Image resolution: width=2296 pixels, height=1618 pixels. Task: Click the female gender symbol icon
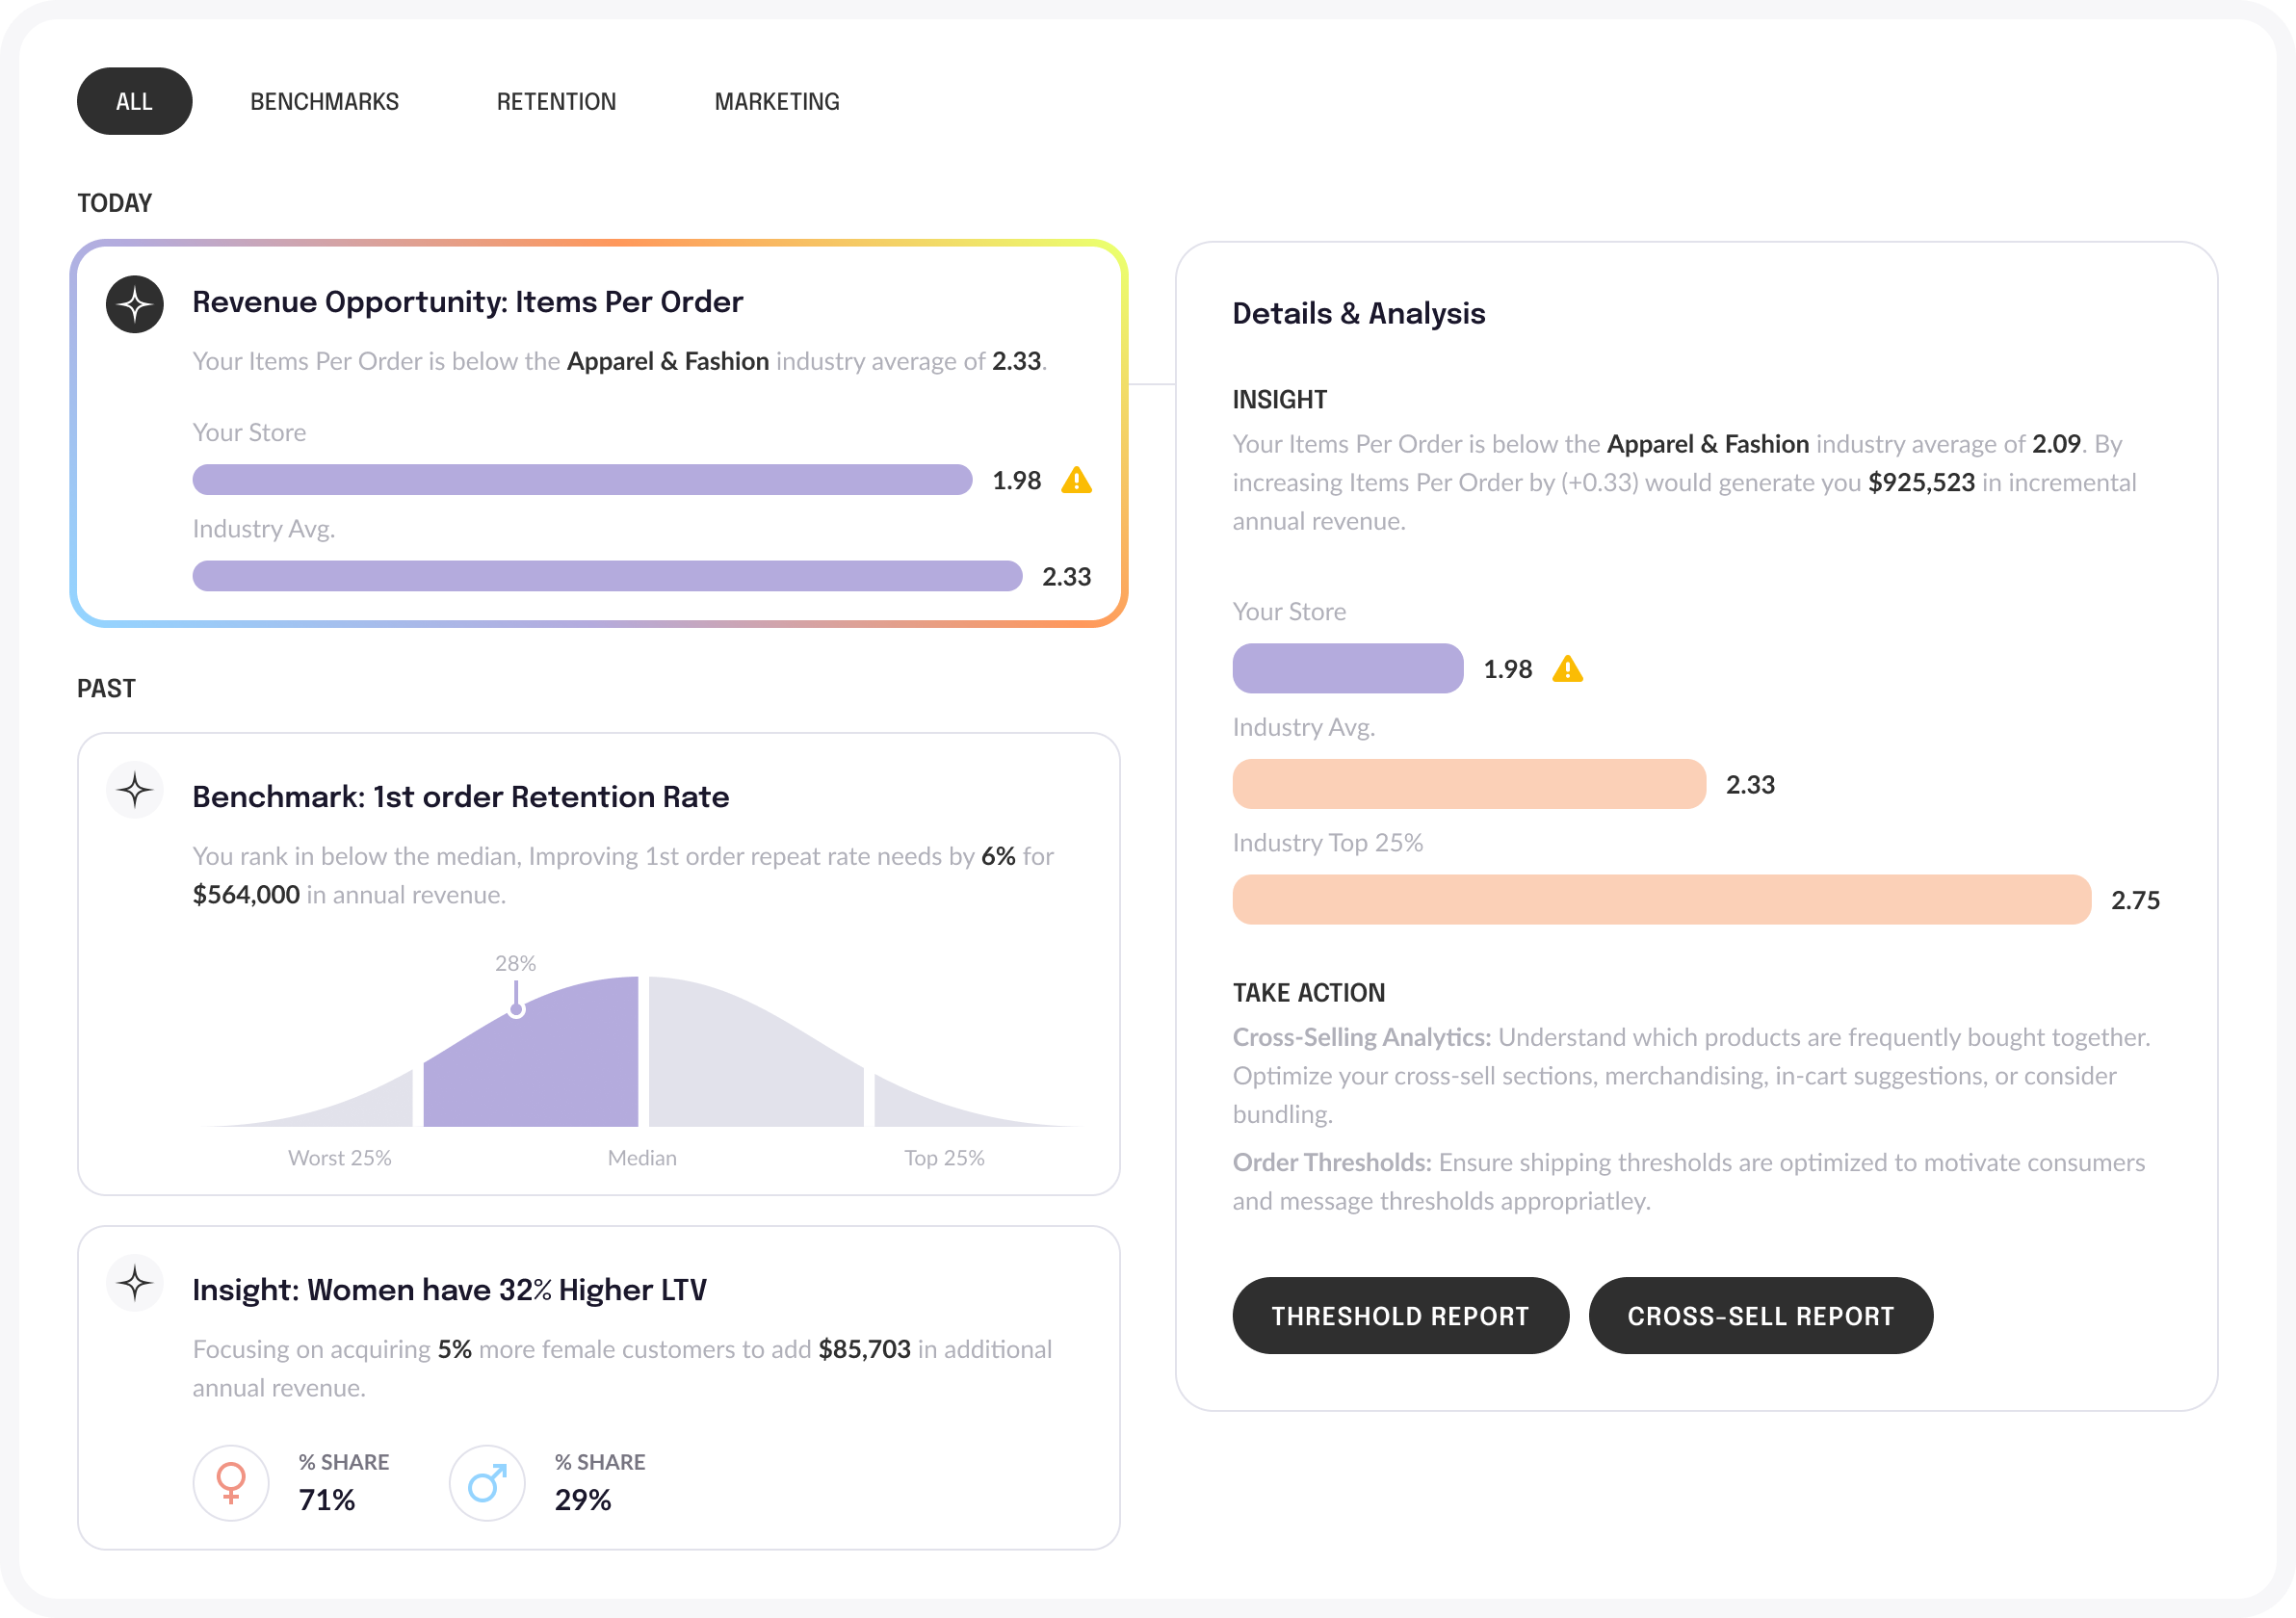pyautogui.click(x=231, y=1482)
